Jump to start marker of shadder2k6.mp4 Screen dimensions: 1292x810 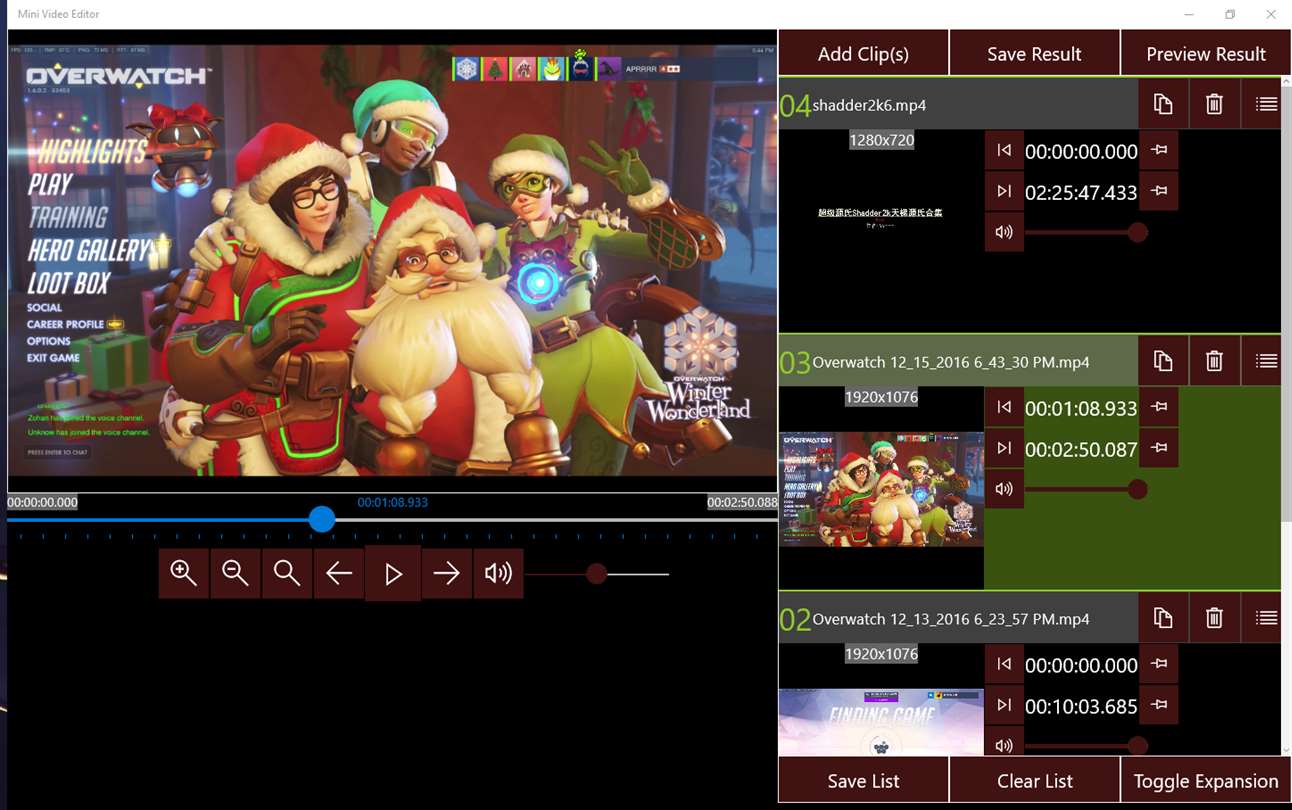pos(1004,150)
